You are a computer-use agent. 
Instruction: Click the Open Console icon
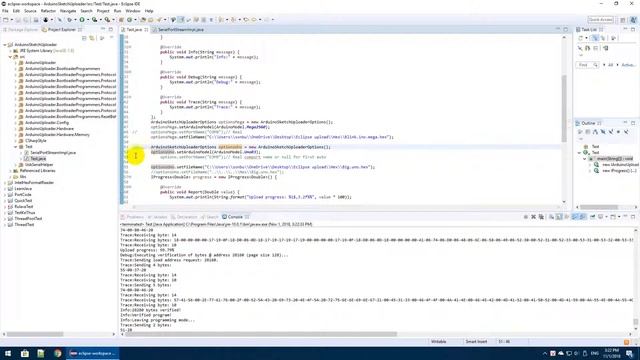tap(613, 217)
